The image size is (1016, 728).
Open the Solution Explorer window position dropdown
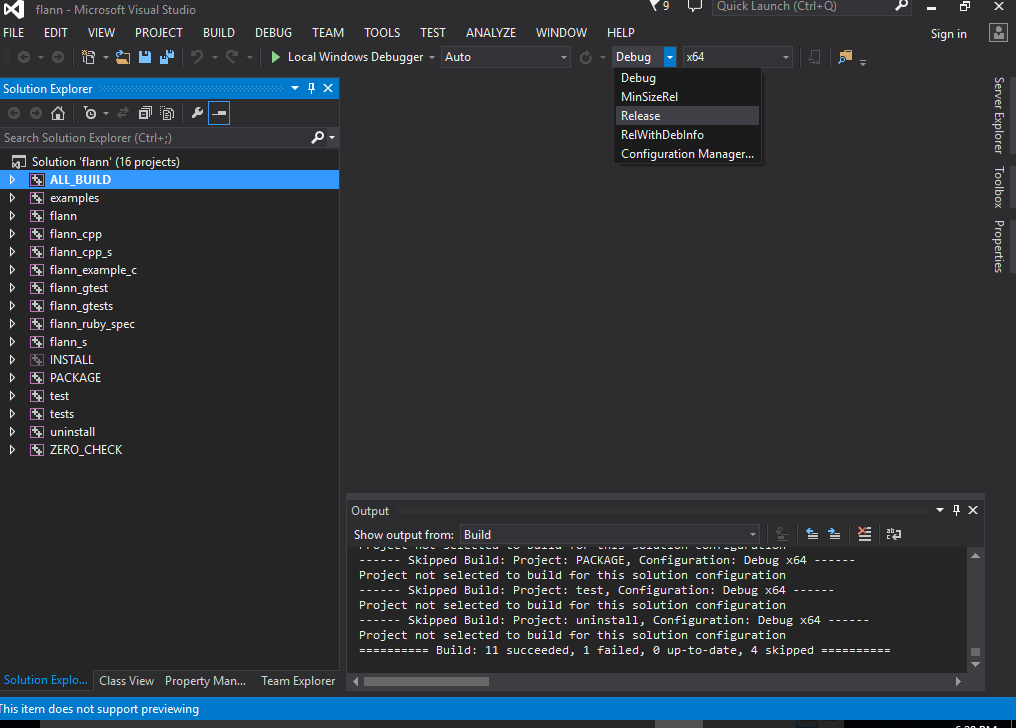pyautogui.click(x=295, y=88)
